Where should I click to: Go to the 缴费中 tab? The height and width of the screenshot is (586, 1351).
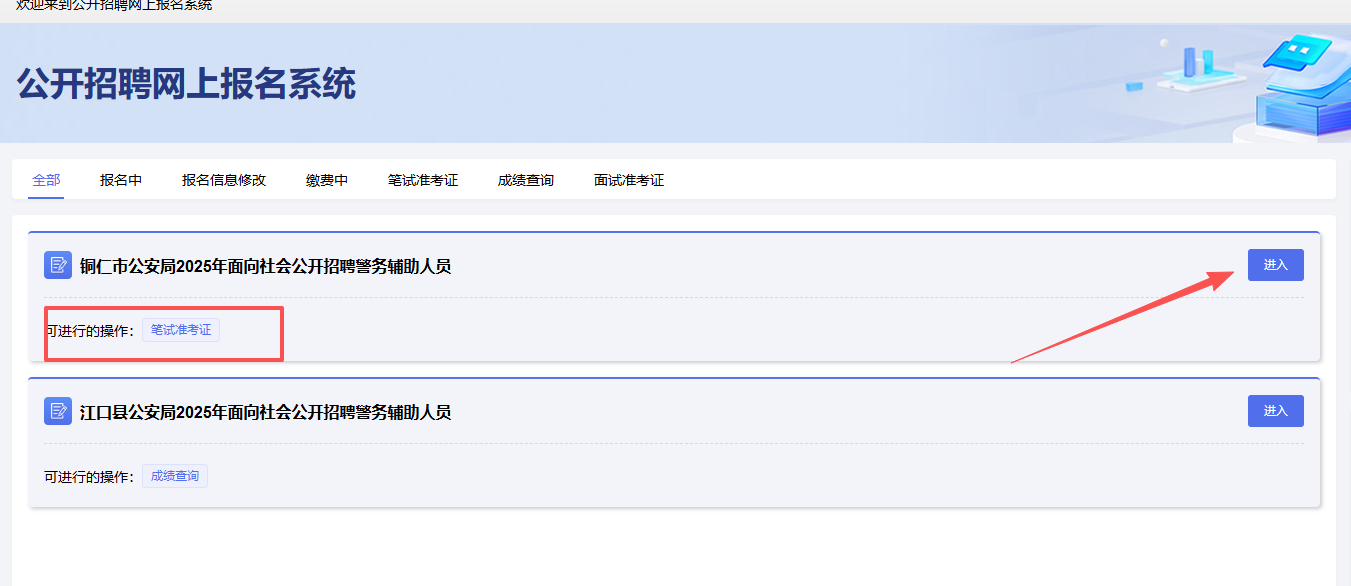point(327,180)
